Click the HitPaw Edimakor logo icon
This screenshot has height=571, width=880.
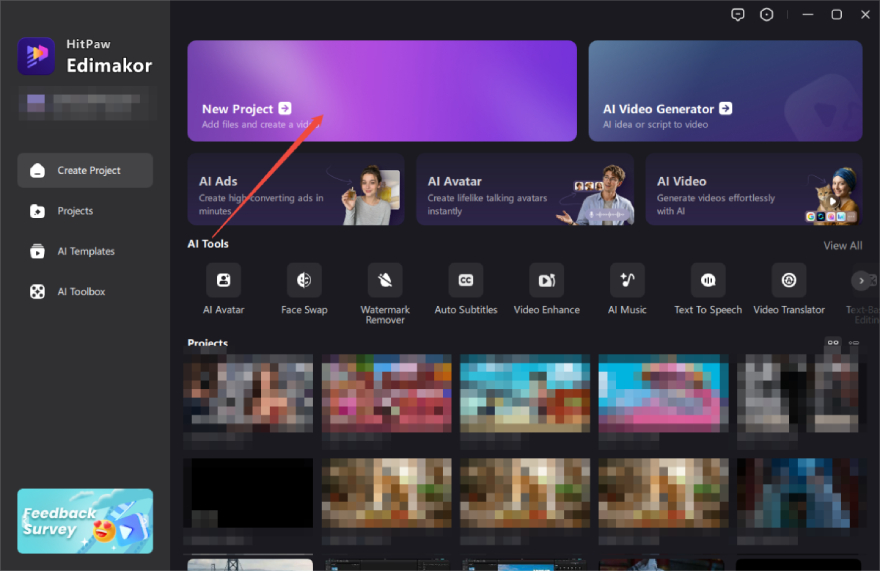36,56
